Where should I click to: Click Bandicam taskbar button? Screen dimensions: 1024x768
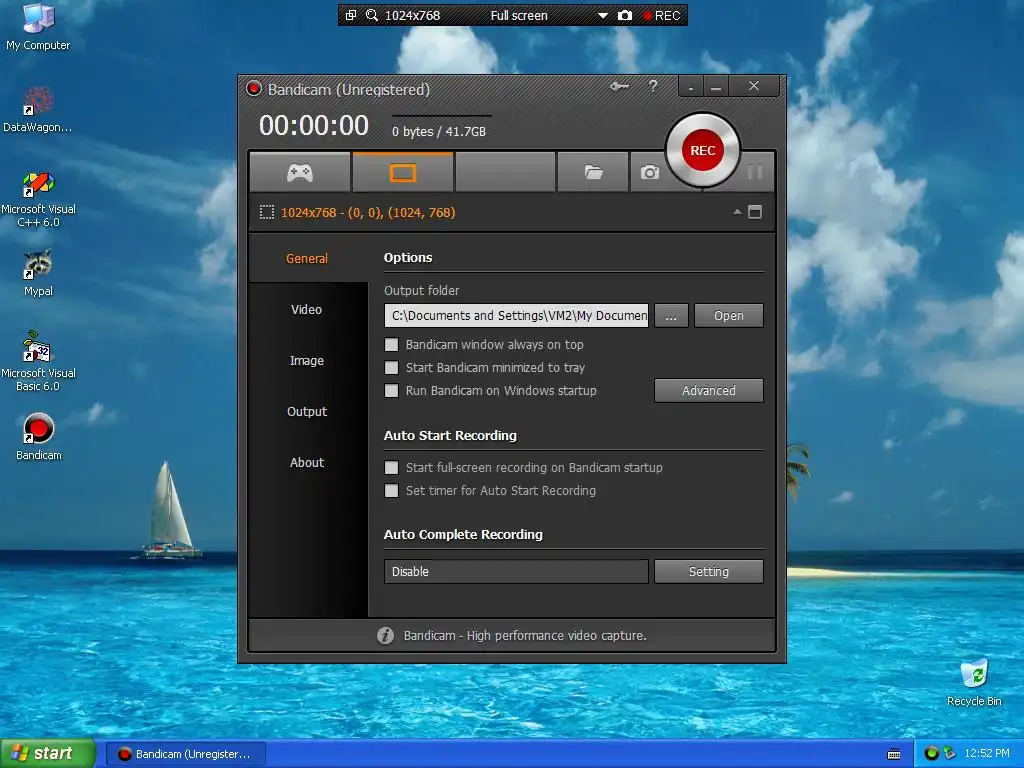[x=185, y=754]
